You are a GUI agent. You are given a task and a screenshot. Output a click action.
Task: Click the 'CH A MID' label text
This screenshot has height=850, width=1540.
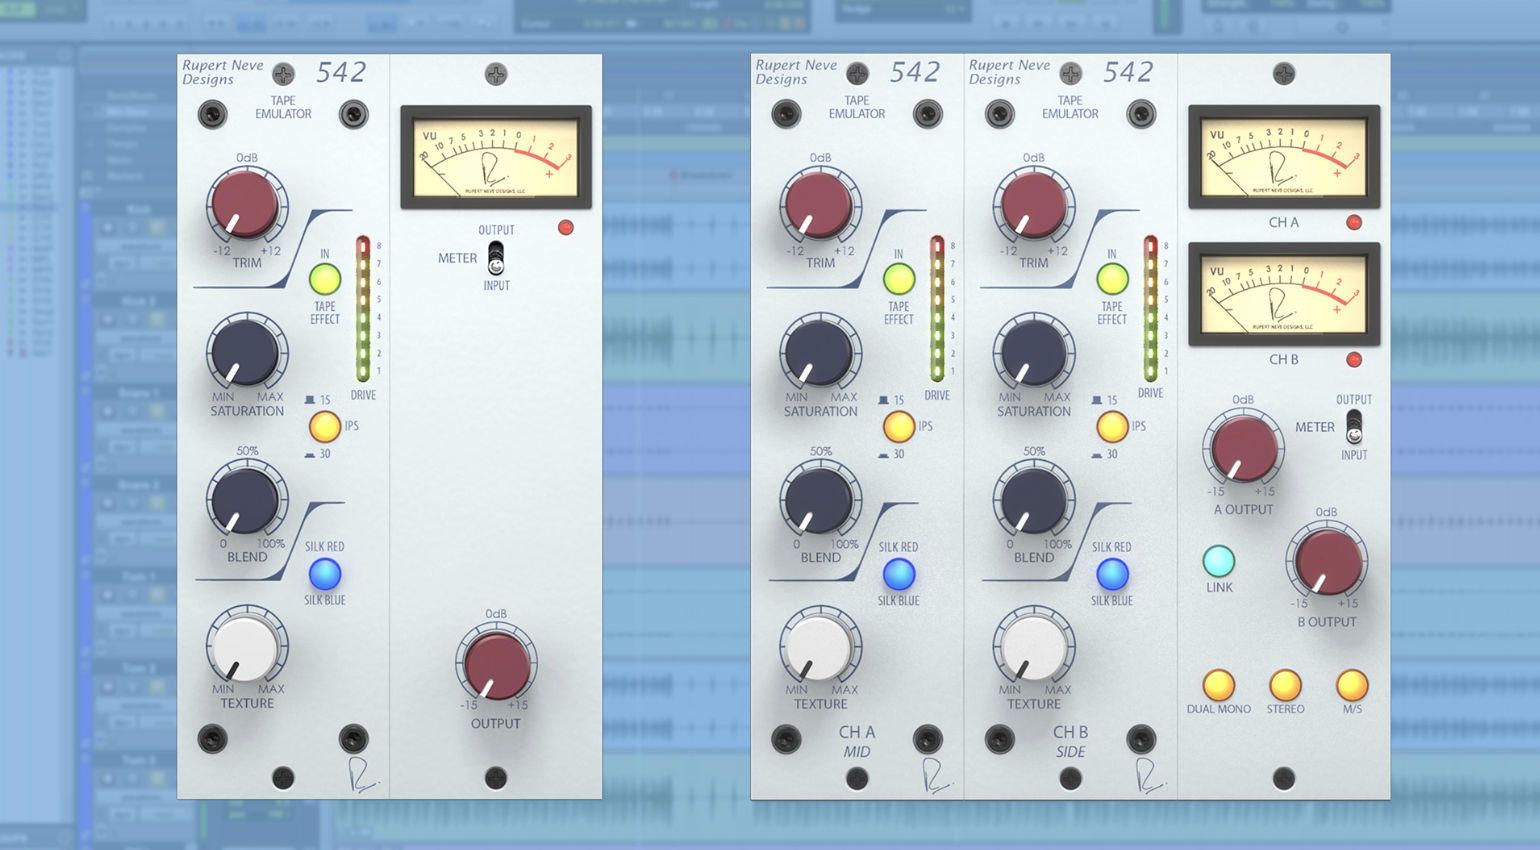pos(857,741)
